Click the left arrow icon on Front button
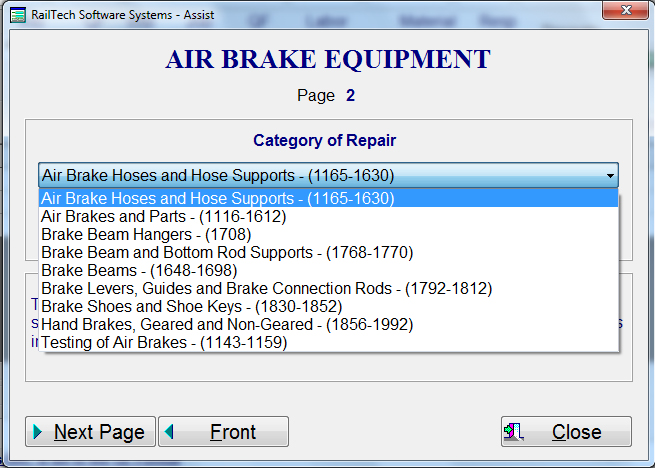The height and width of the screenshot is (468, 655). tap(169, 432)
